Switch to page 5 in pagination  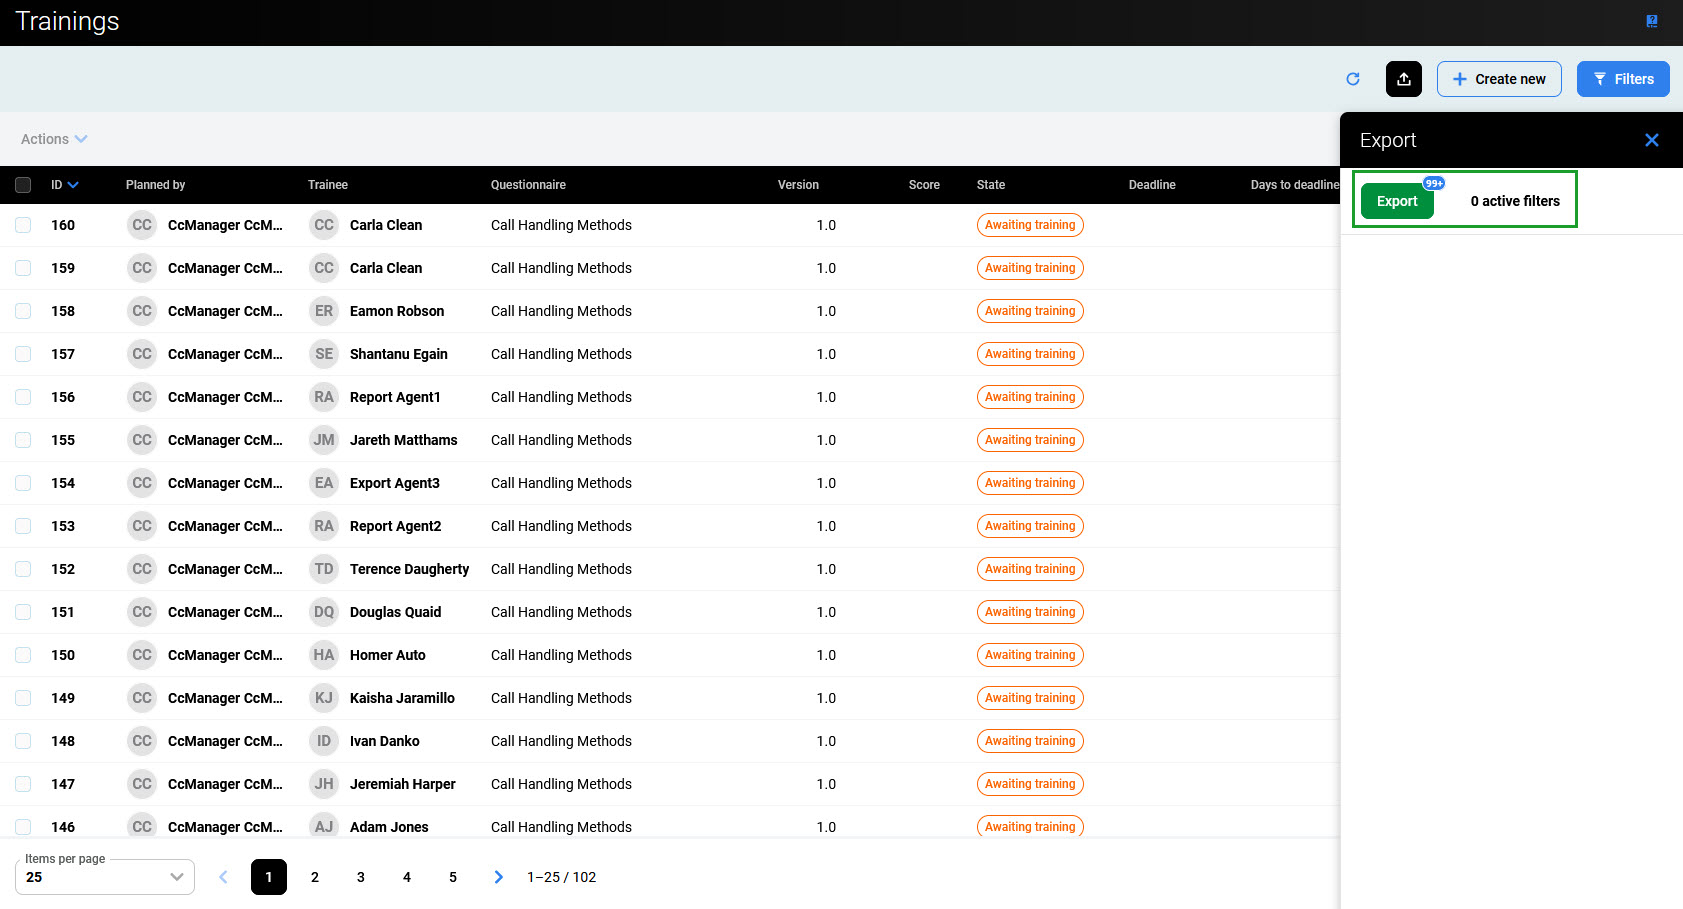tap(453, 877)
